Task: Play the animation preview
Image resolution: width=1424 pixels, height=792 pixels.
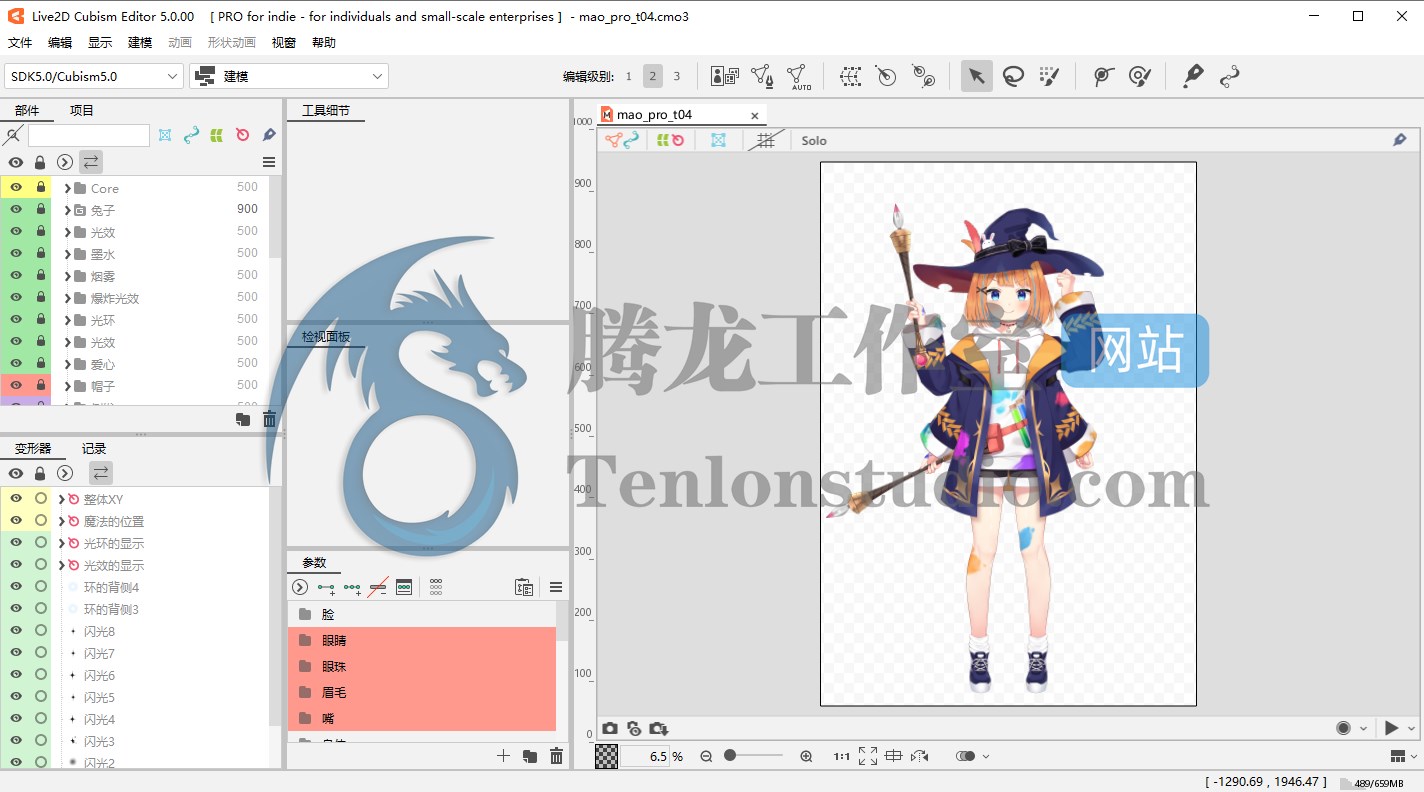Action: [1391, 728]
